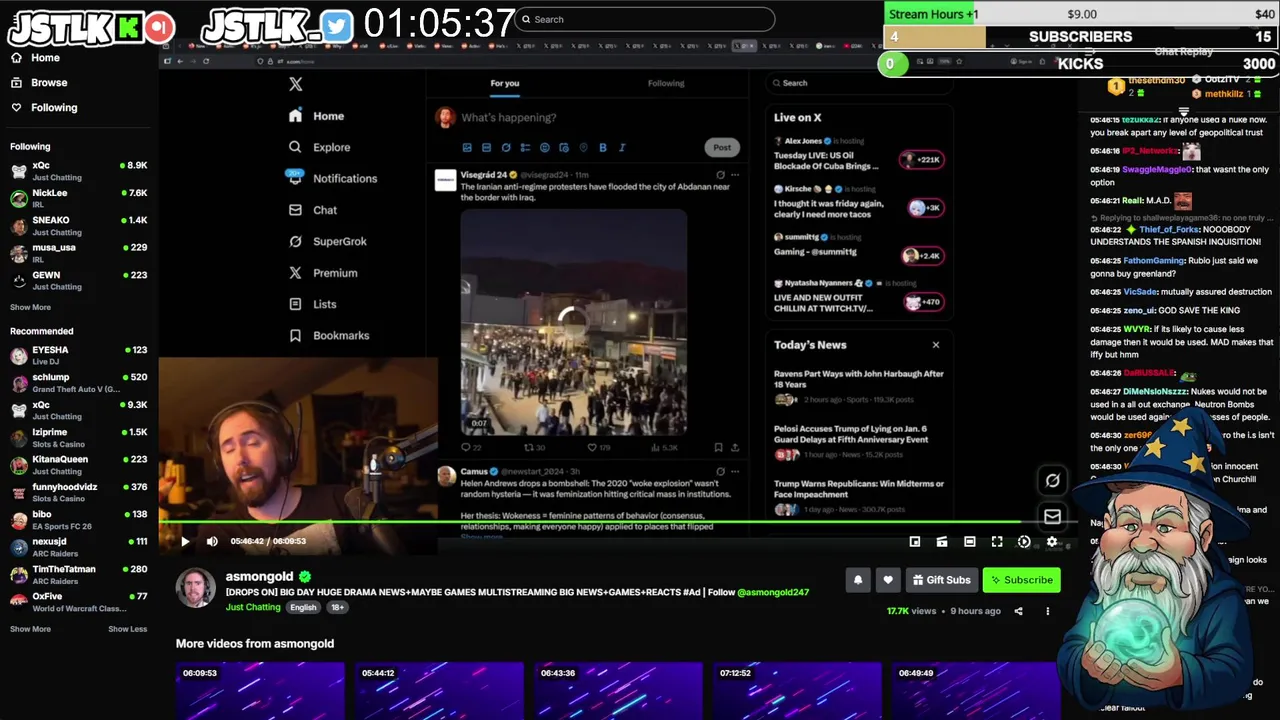Enter fullscreen mode in the player
The image size is (1280, 720).
[x=997, y=541]
